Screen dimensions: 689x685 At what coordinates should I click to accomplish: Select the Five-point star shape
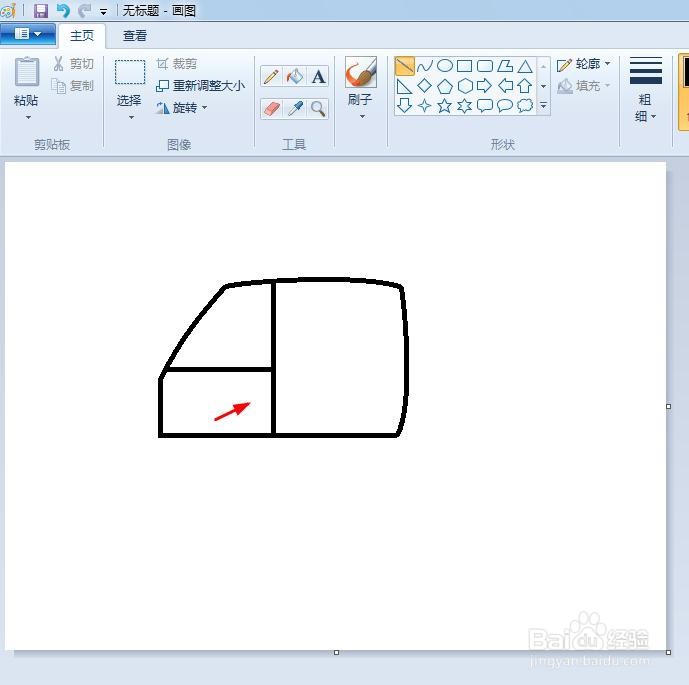(445, 105)
